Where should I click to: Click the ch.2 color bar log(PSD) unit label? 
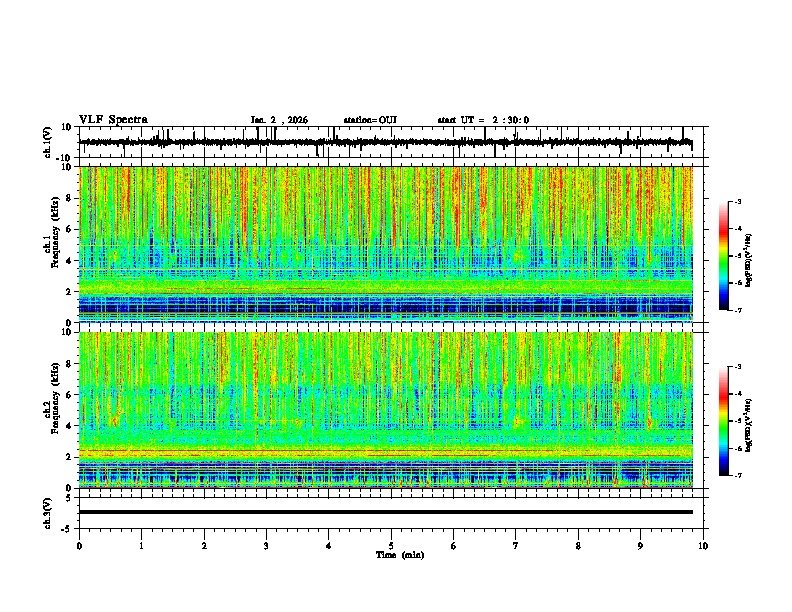click(749, 425)
